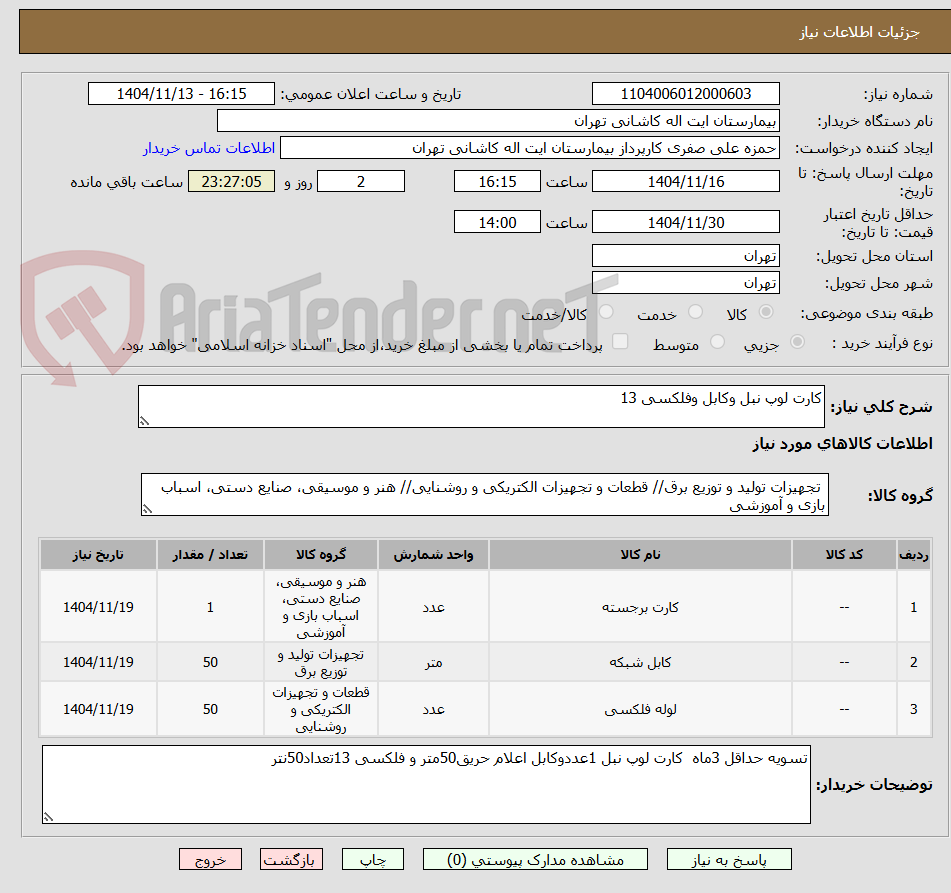This screenshot has width=951, height=893.
Task: Click the بازگشت back button
Action: (291, 860)
